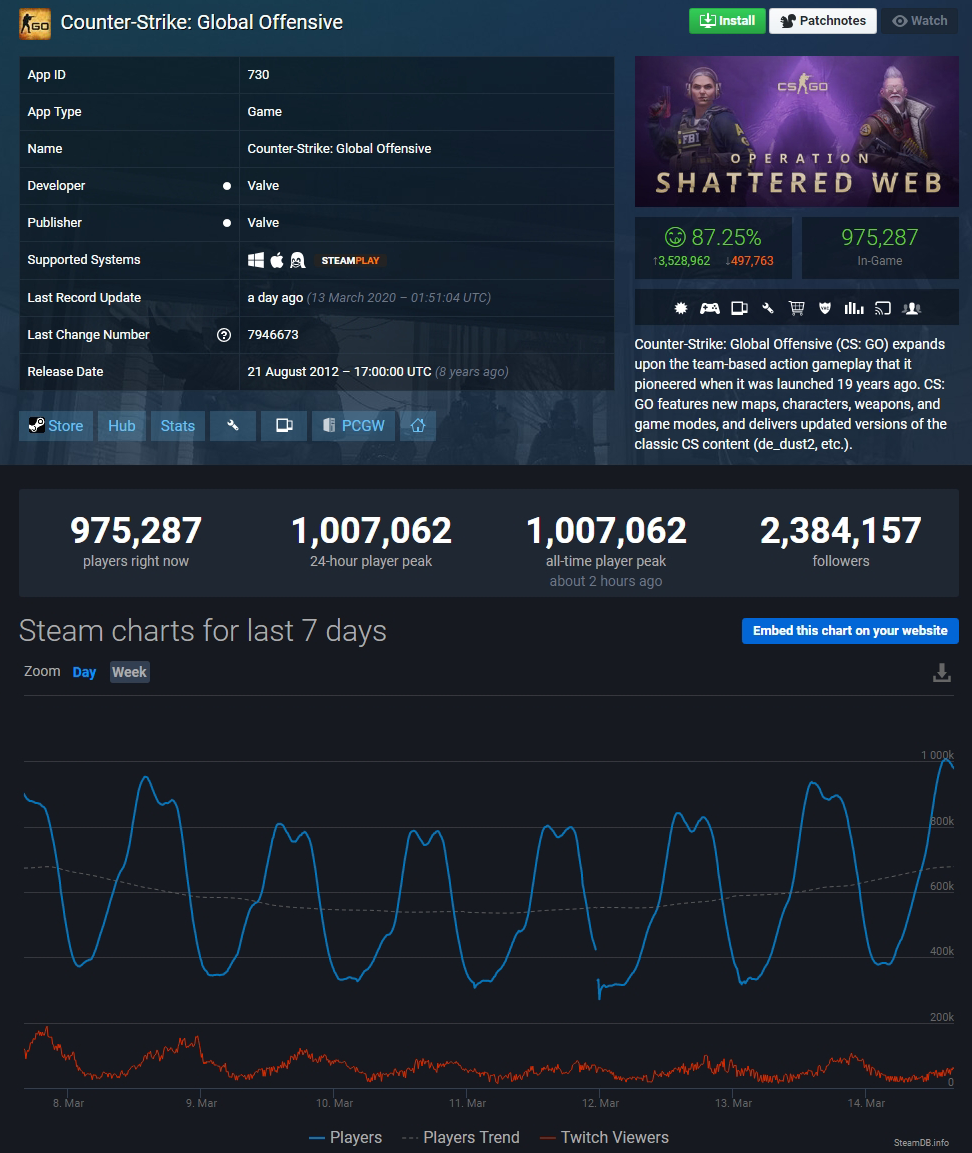Click the 1,007,062 24-hour player peak value
Viewport: 972px width, 1153px height.
click(371, 530)
